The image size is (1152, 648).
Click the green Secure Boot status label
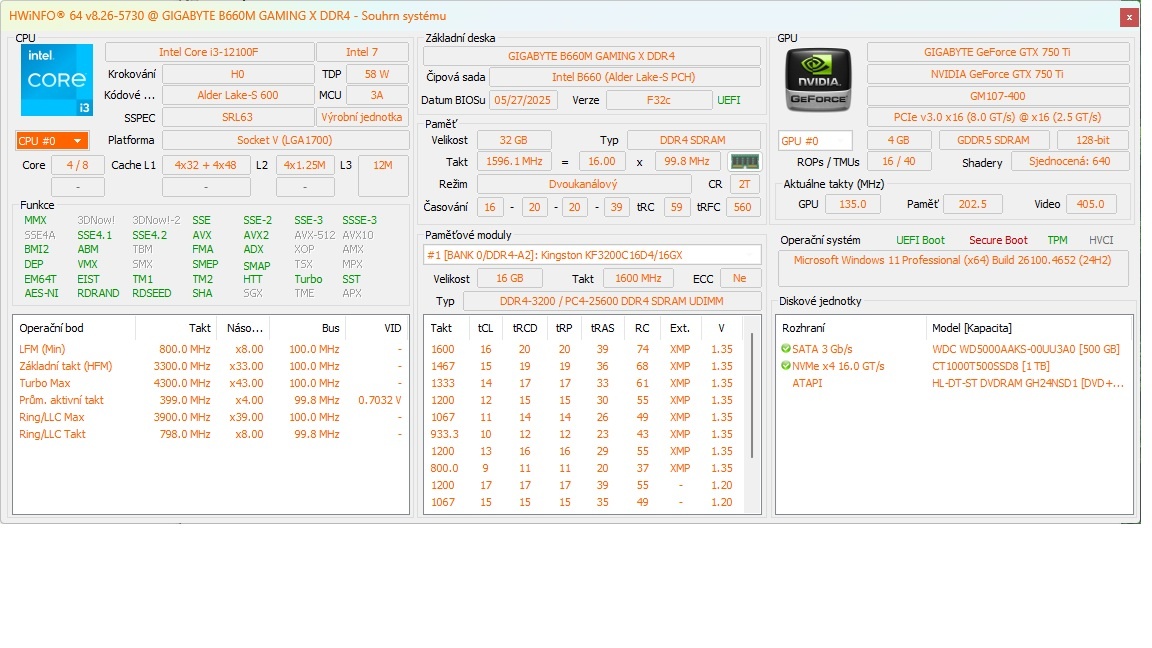coord(997,240)
